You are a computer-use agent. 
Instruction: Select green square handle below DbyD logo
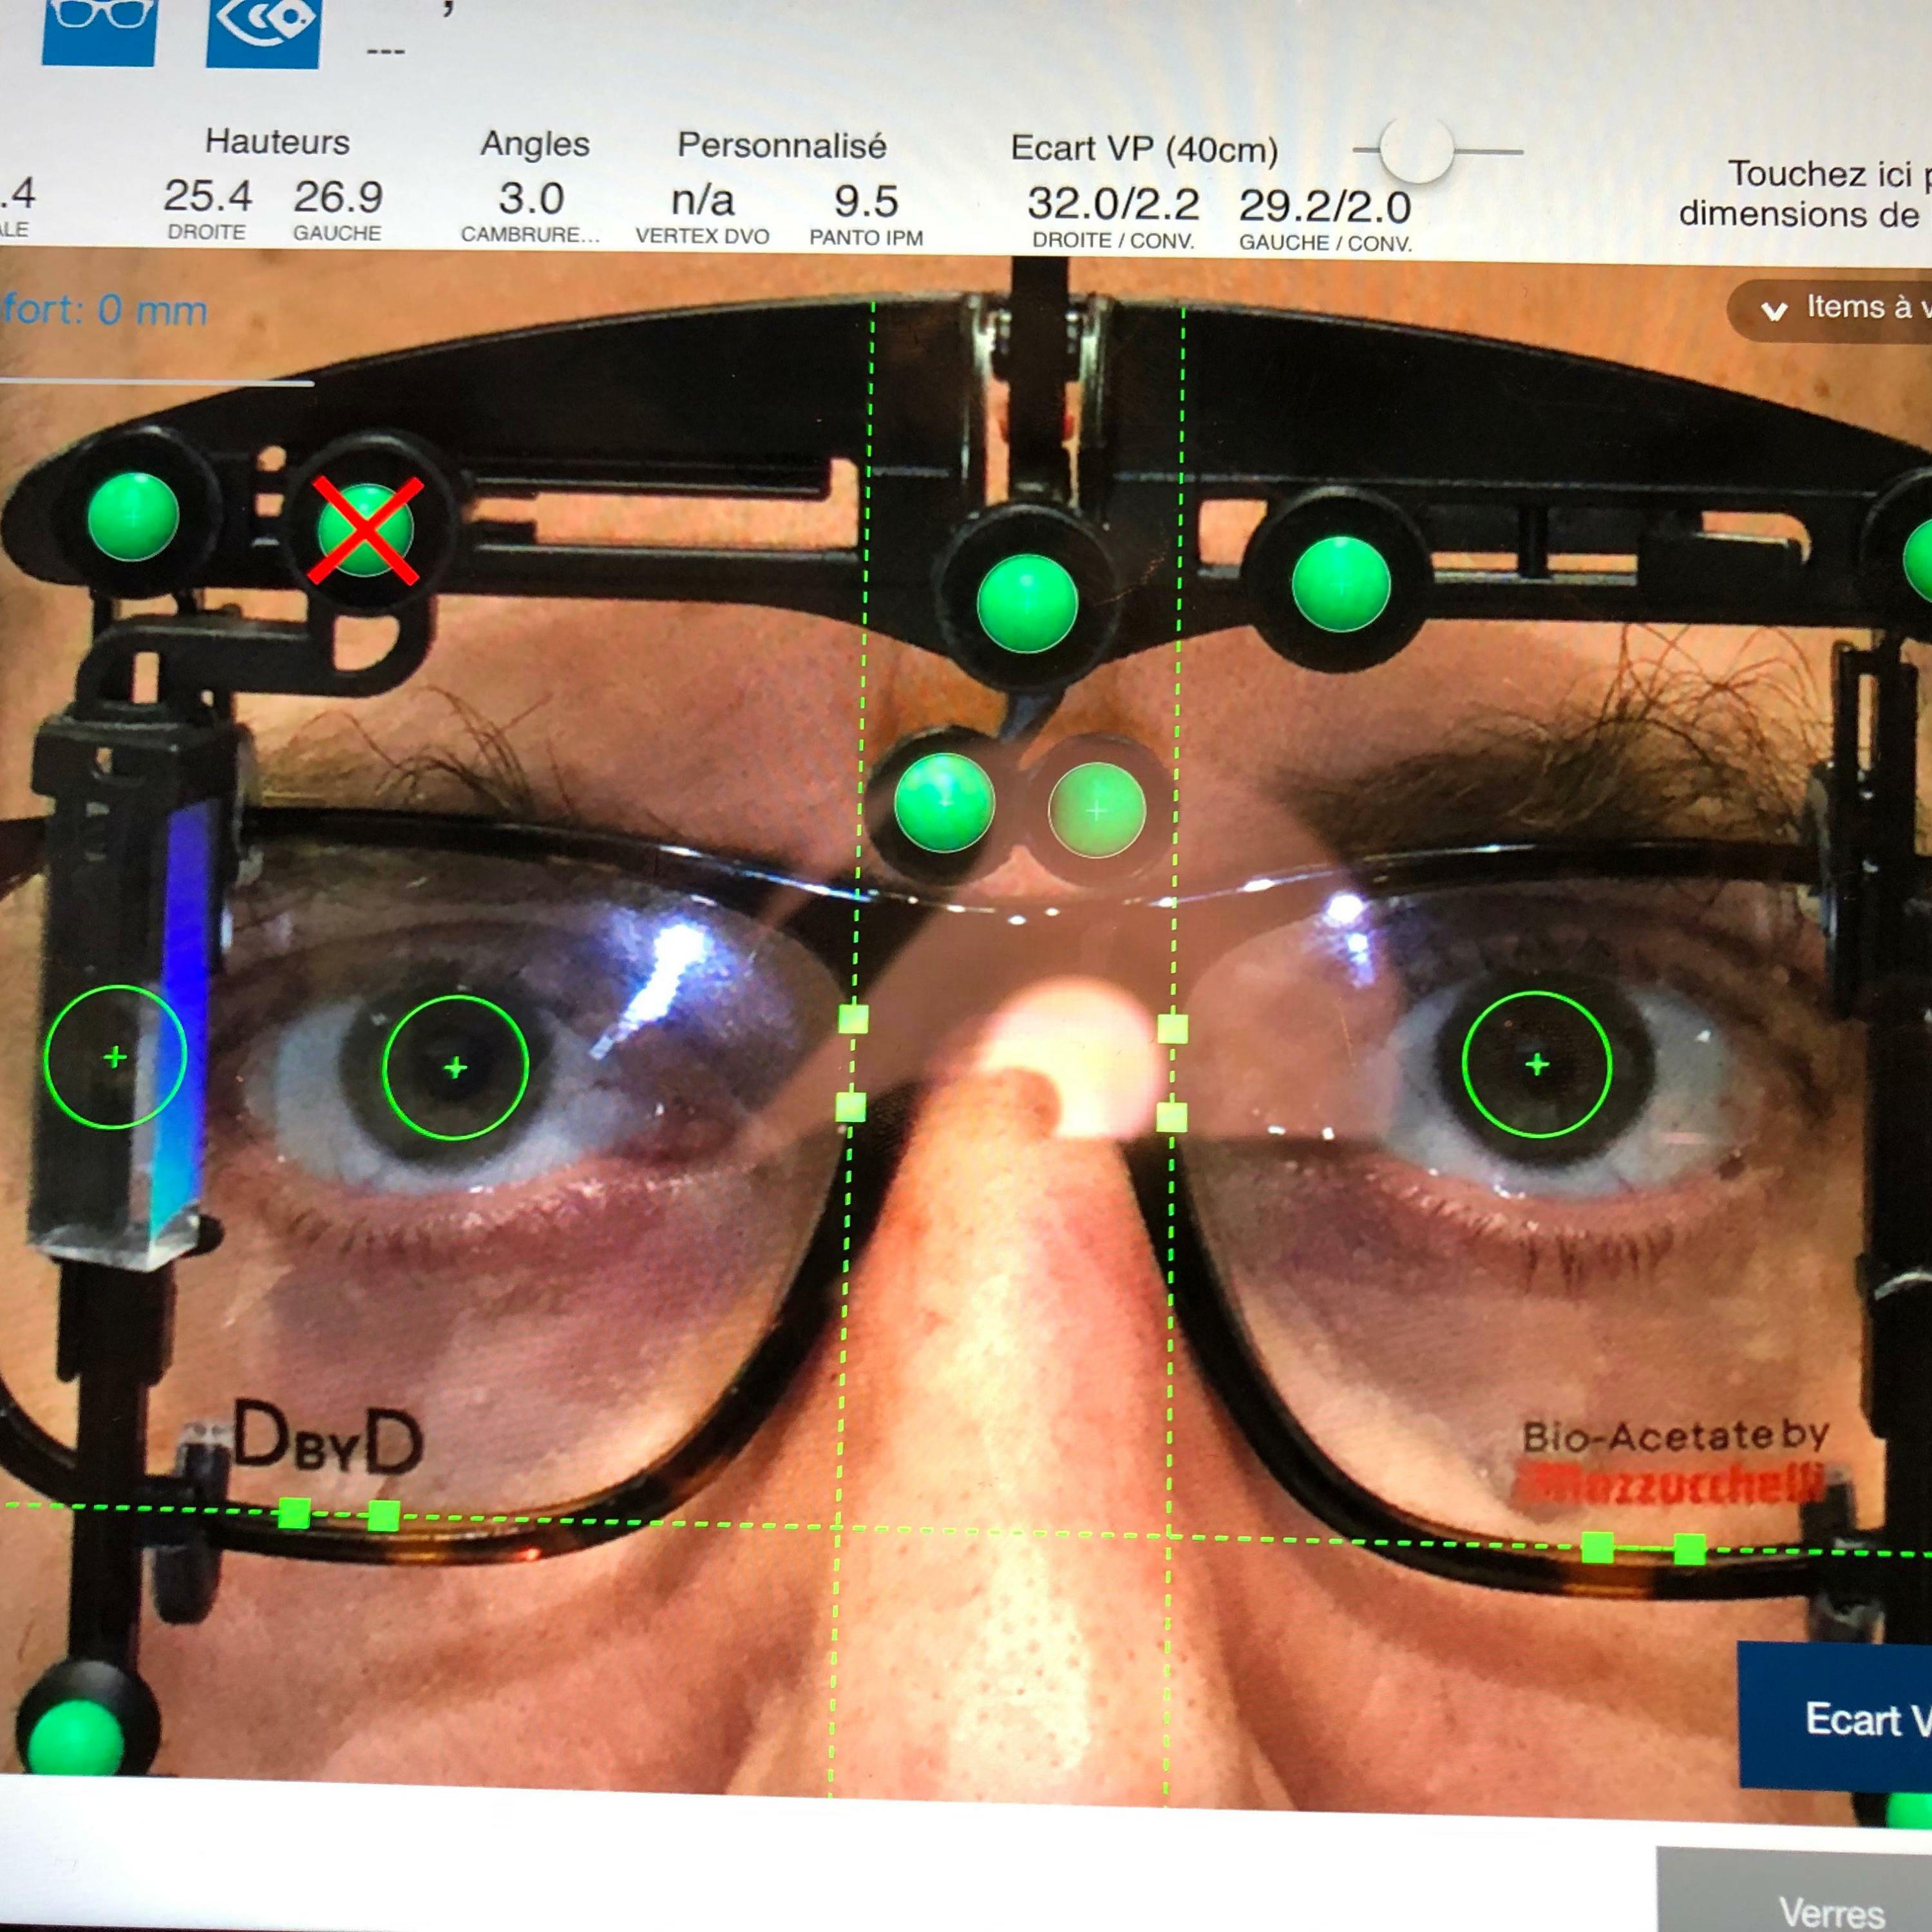(294, 1512)
